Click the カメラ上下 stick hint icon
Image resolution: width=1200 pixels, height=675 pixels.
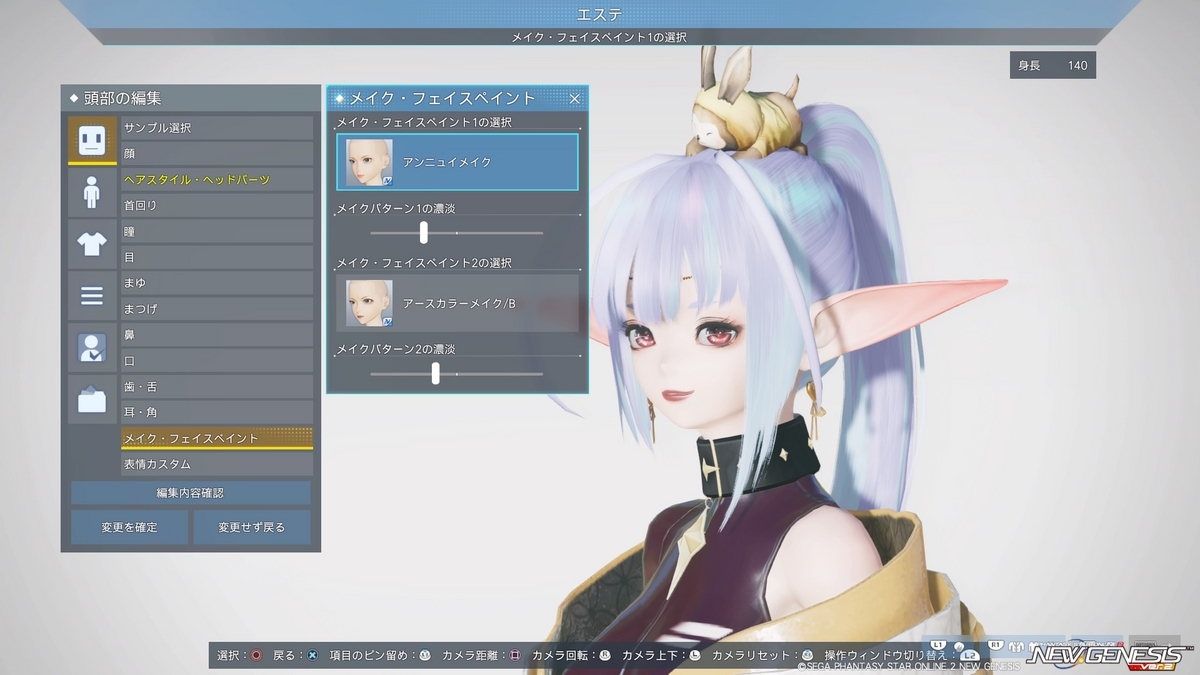pyautogui.click(x=694, y=655)
